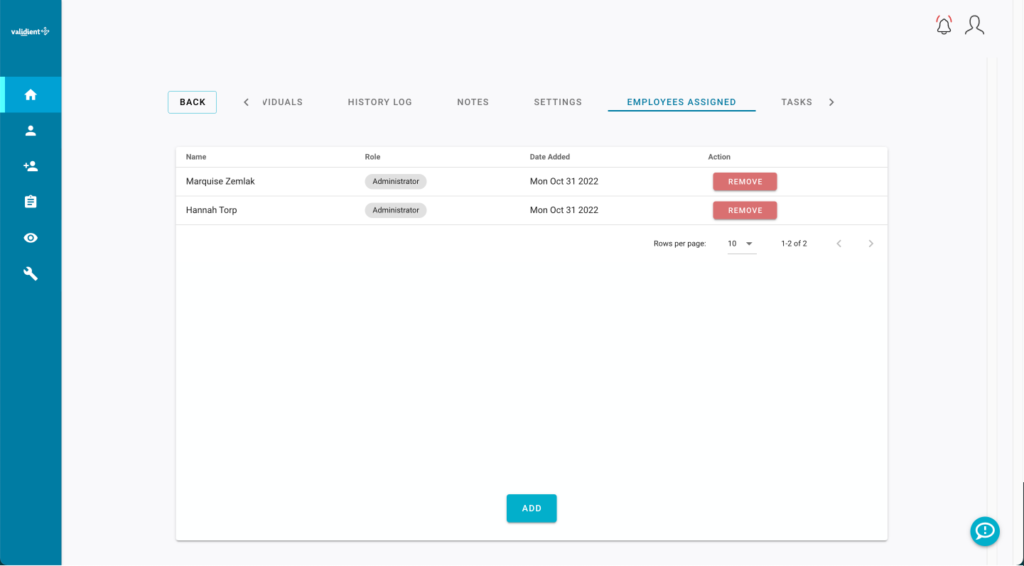Click the Date Added column header
Screen dimensions: 1024x566
click(x=550, y=157)
